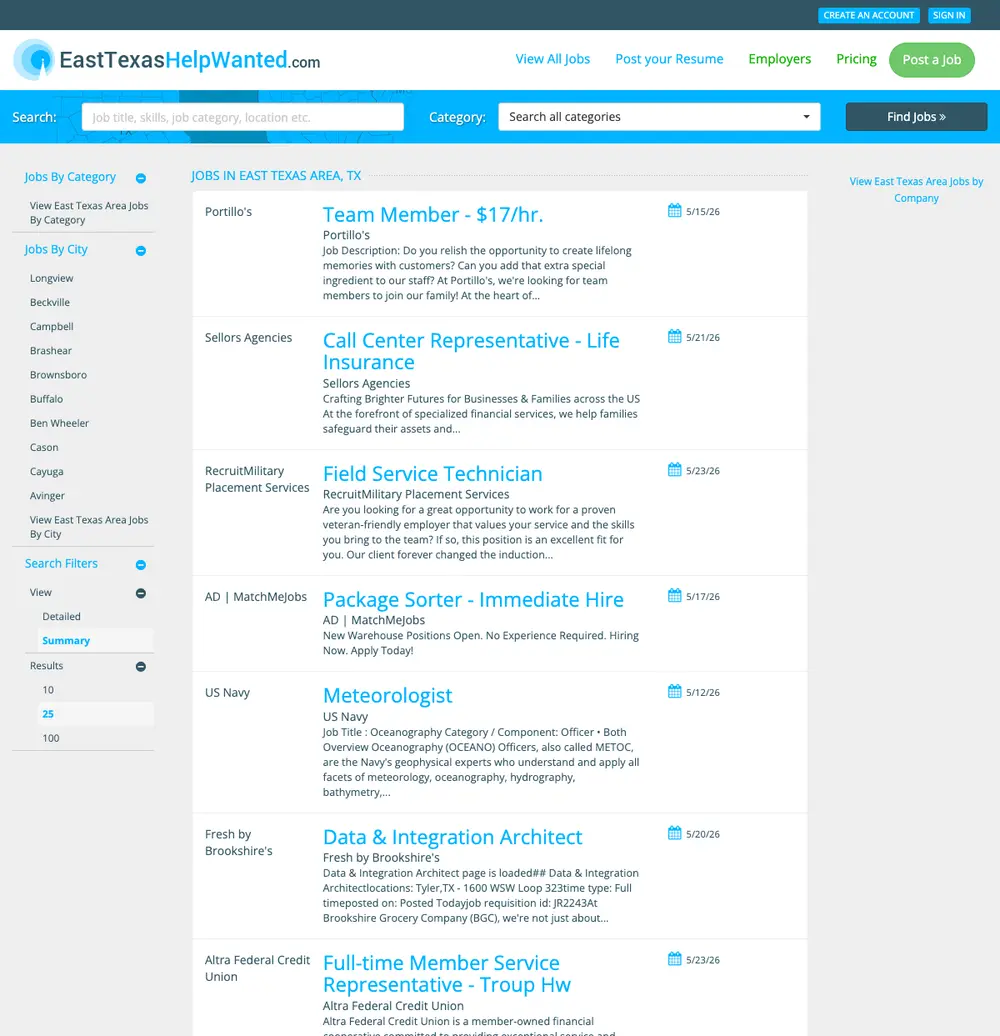The width and height of the screenshot is (1000, 1036).
Task: Click the 5/23/26 date for Field Service Technician
Action: [703, 470]
